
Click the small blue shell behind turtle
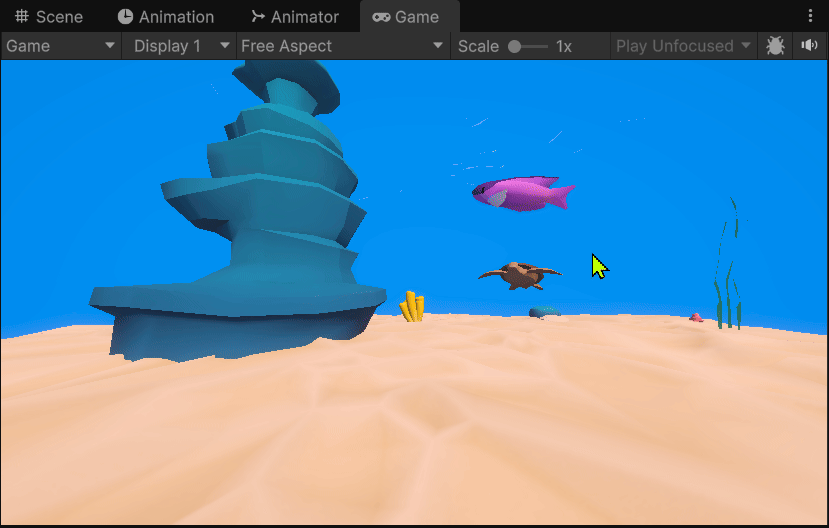544,312
